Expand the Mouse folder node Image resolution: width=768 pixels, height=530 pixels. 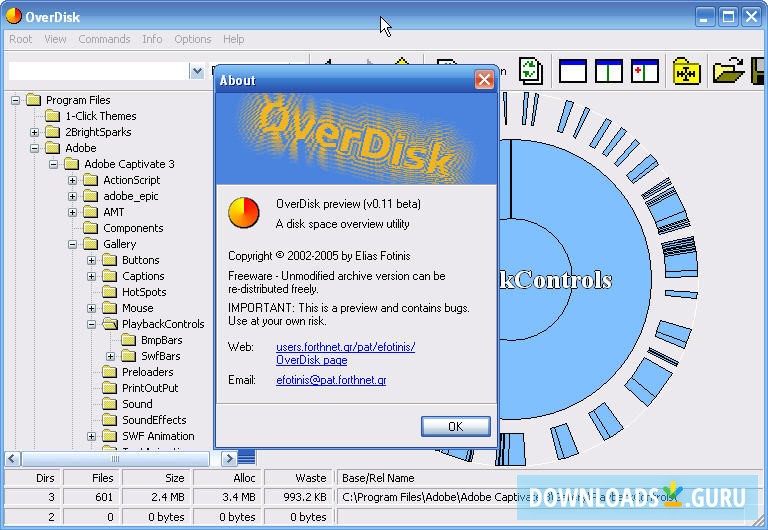click(92, 308)
